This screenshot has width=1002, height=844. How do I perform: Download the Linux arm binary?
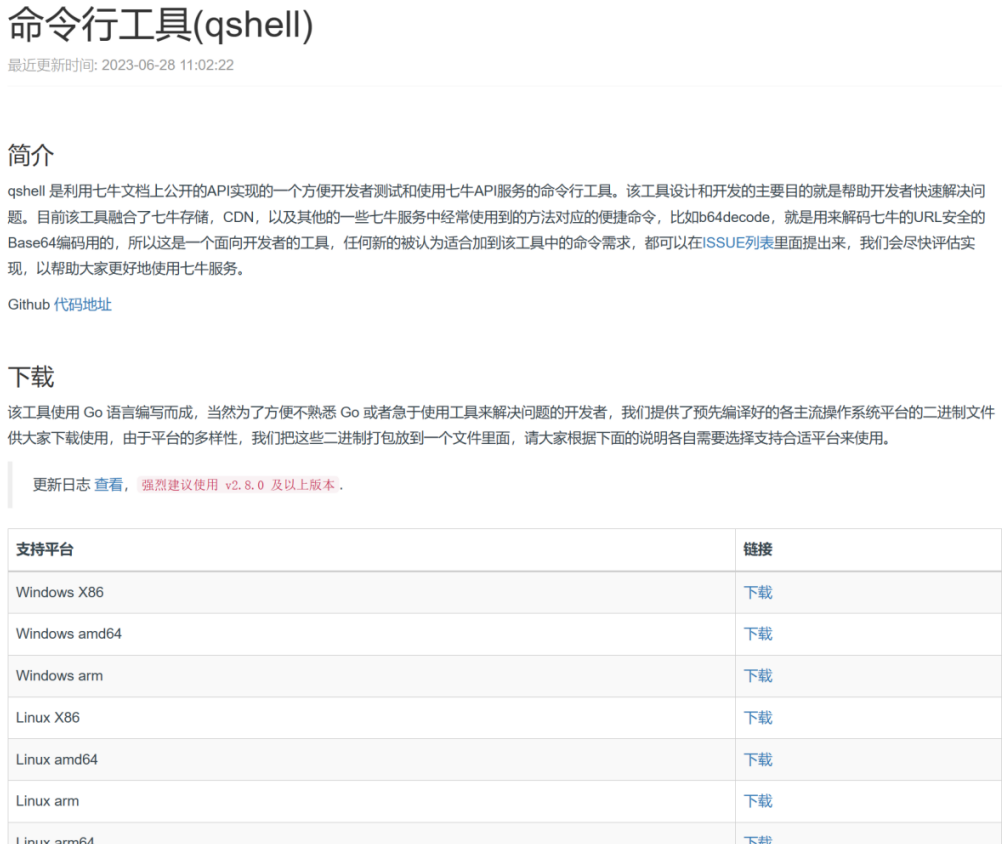coord(757,800)
